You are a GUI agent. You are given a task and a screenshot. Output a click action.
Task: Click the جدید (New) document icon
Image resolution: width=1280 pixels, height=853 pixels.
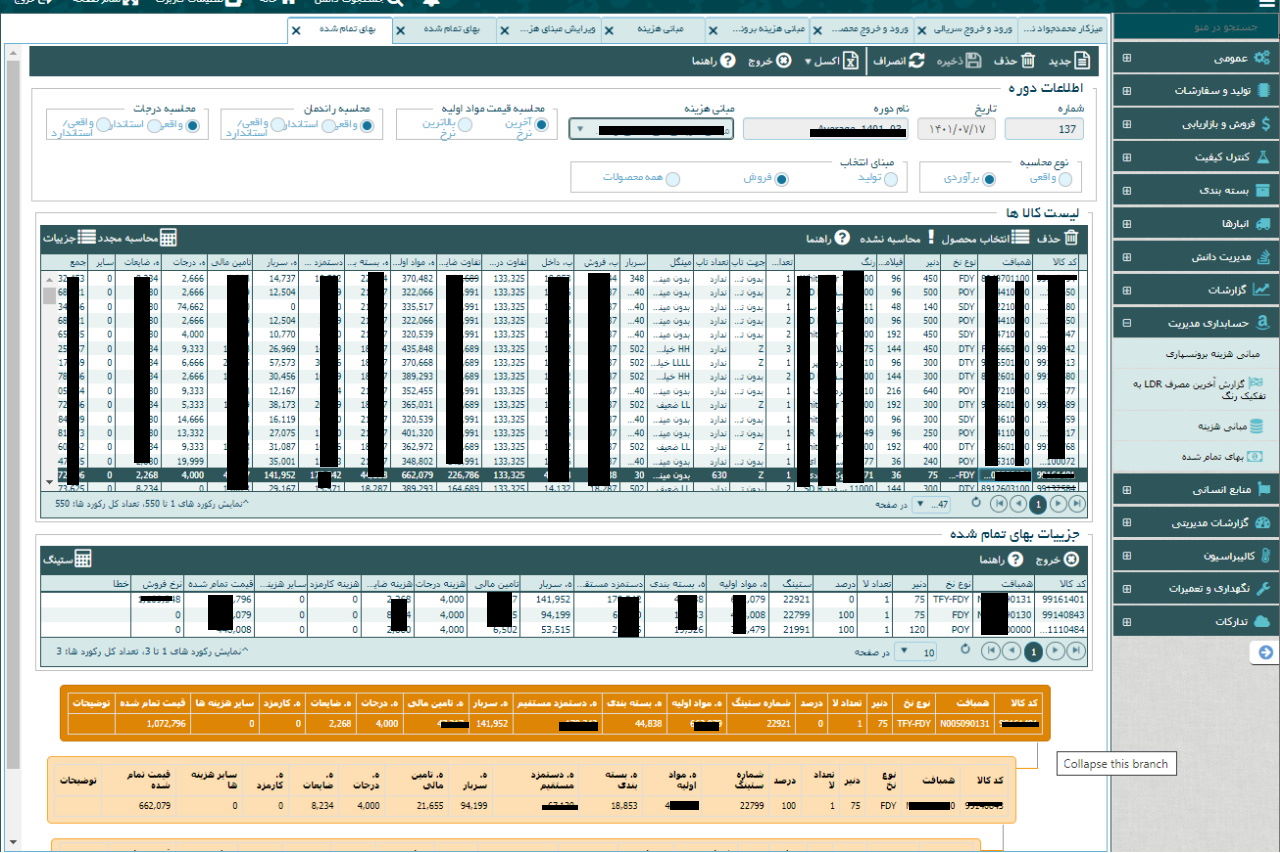1080,61
